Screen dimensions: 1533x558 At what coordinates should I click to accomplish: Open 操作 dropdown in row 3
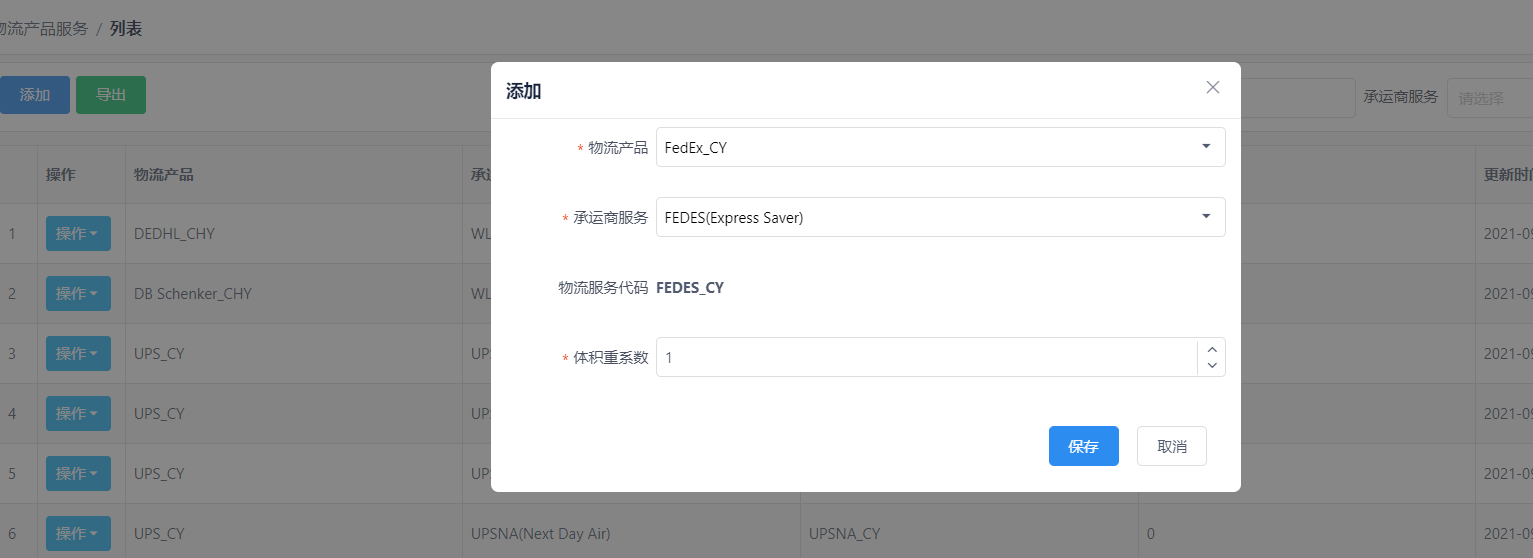(x=78, y=353)
